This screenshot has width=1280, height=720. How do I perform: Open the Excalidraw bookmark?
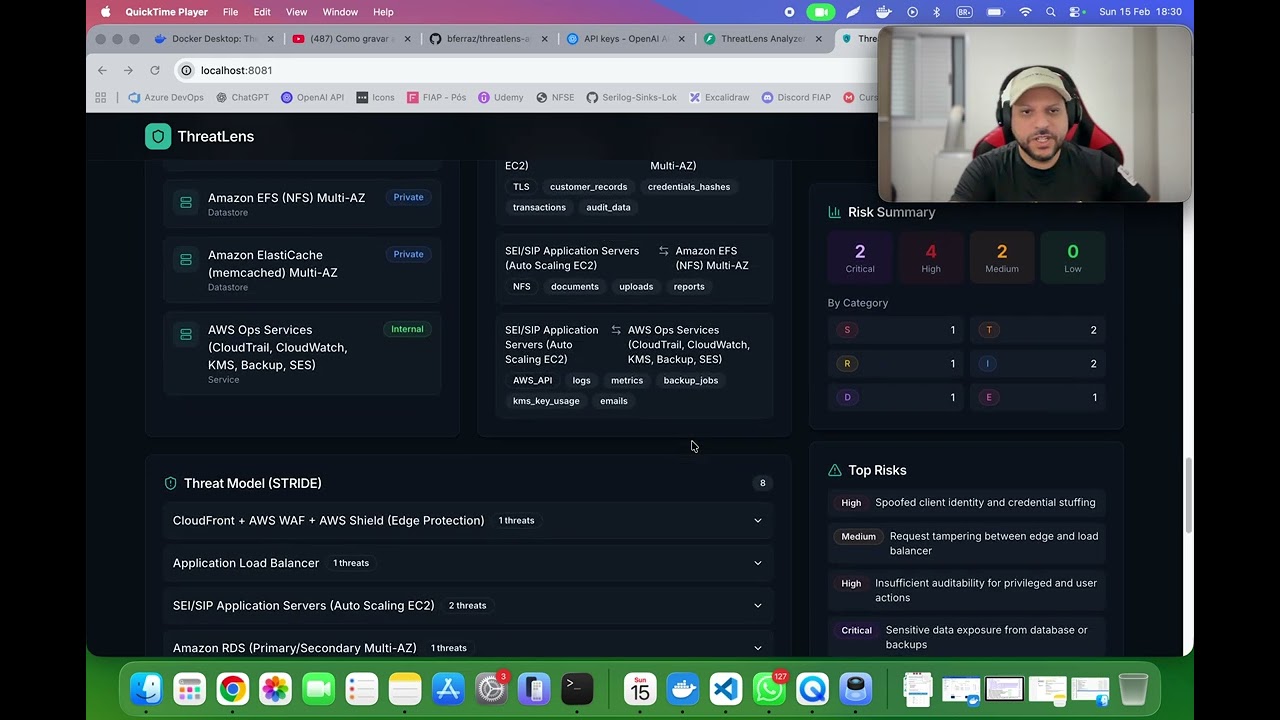click(x=719, y=97)
